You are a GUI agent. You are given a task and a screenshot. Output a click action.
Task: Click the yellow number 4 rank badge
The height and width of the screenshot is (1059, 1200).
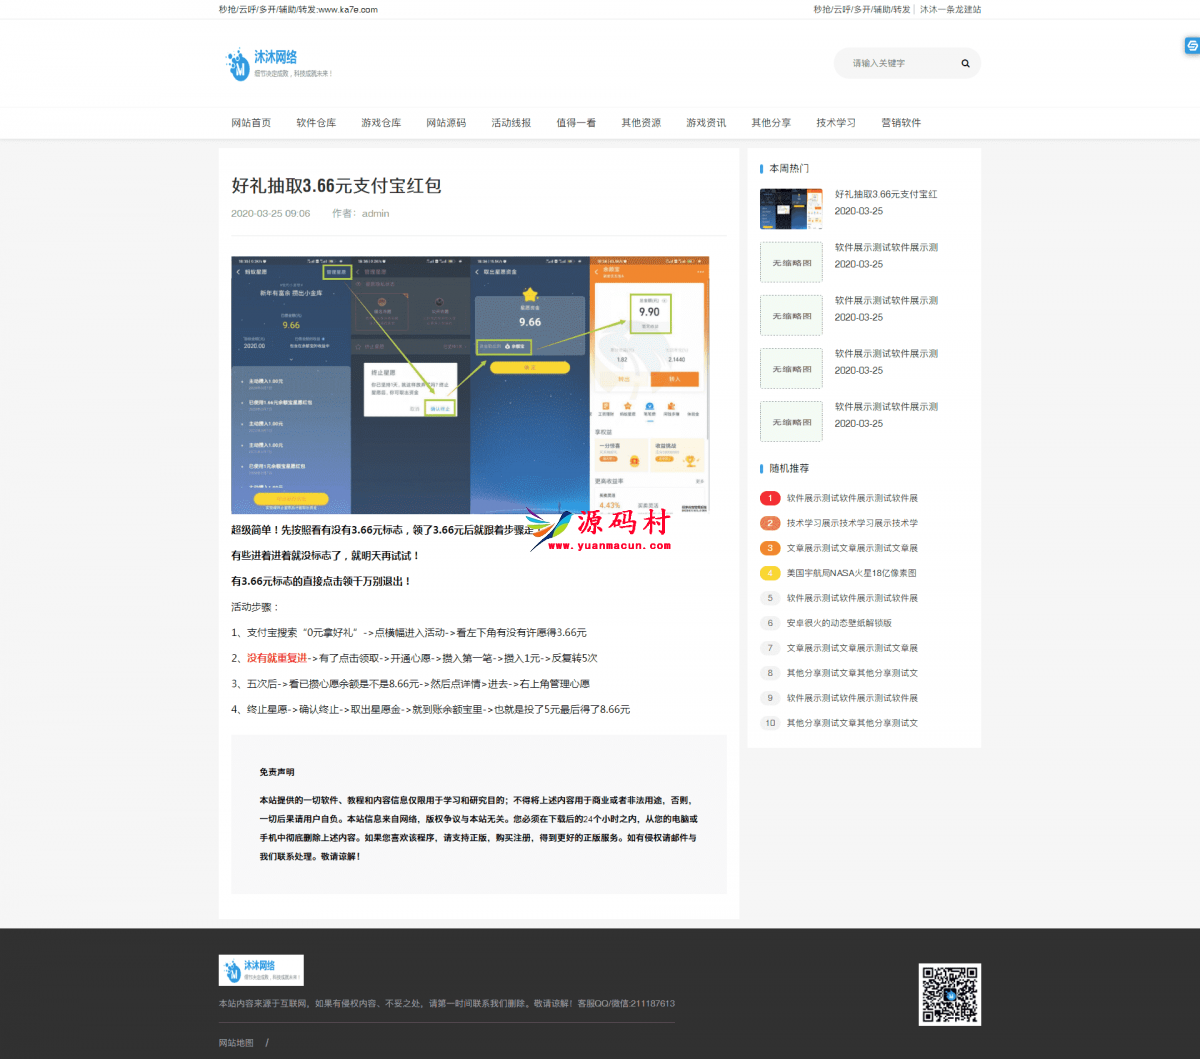(770, 573)
